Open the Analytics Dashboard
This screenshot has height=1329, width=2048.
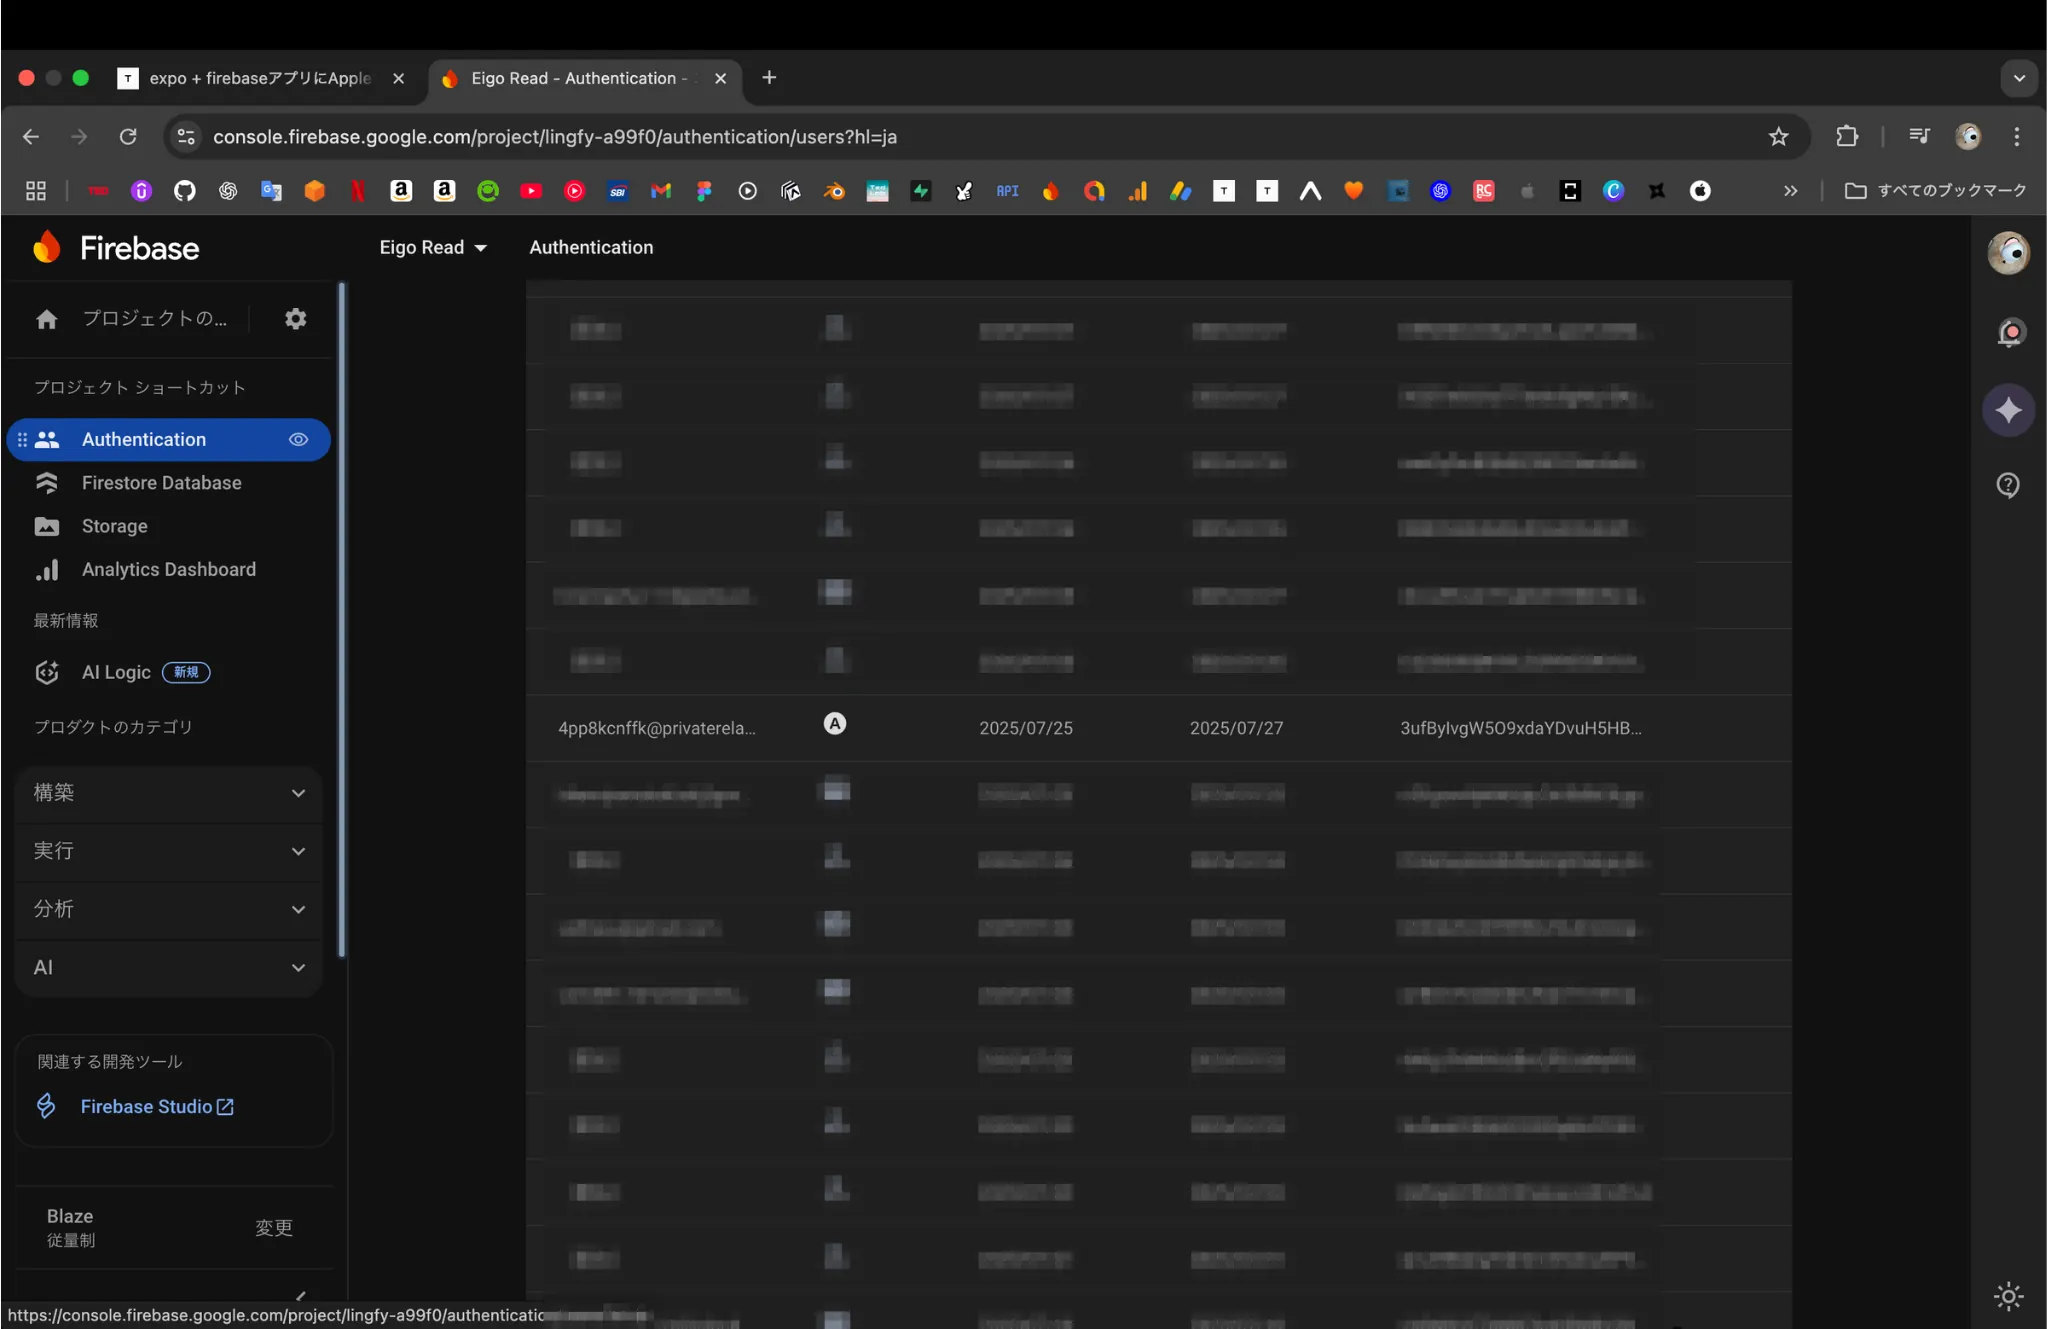(168, 569)
